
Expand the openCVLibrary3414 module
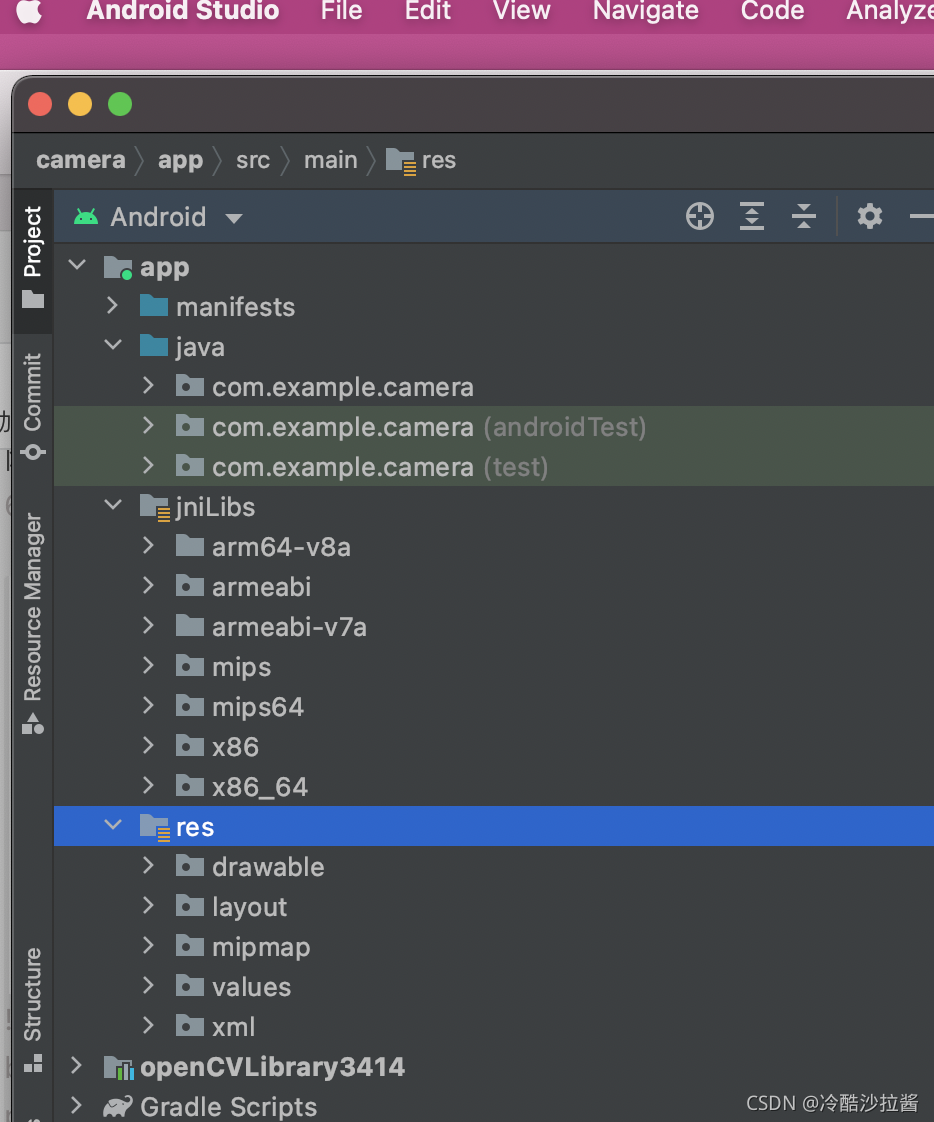tap(77, 1065)
